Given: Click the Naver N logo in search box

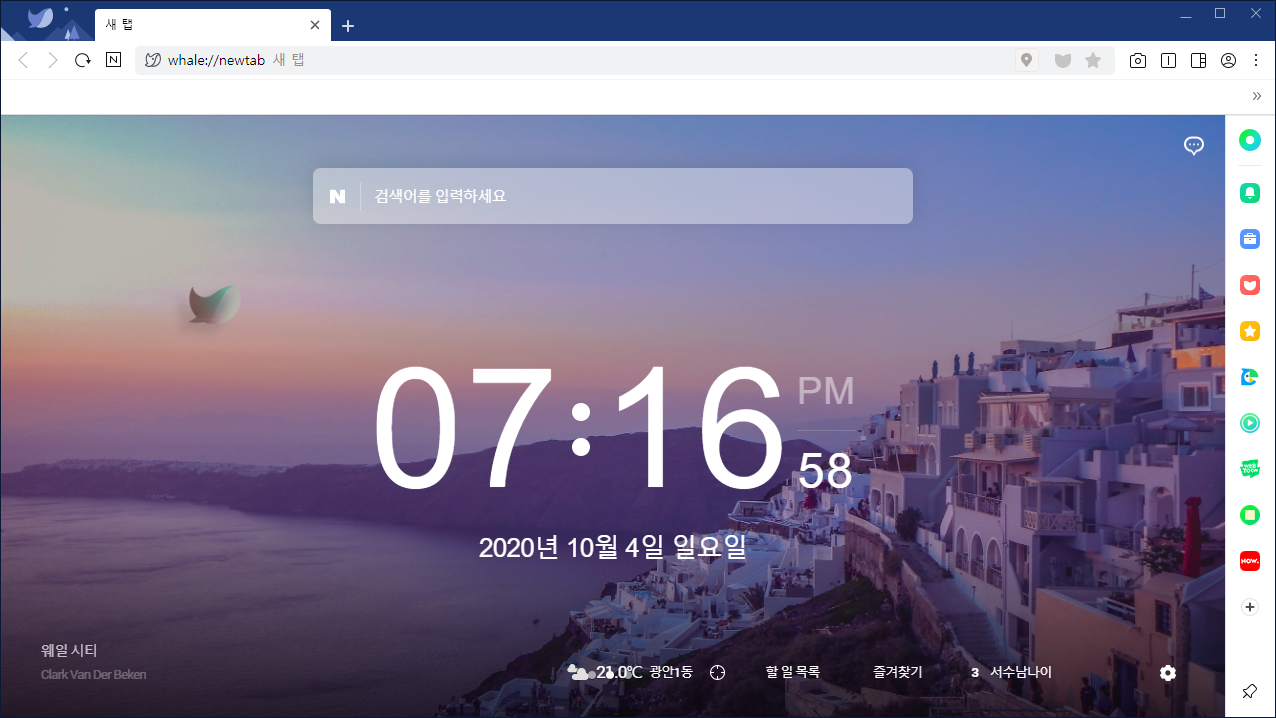Looking at the screenshot, I should [337, 196].
